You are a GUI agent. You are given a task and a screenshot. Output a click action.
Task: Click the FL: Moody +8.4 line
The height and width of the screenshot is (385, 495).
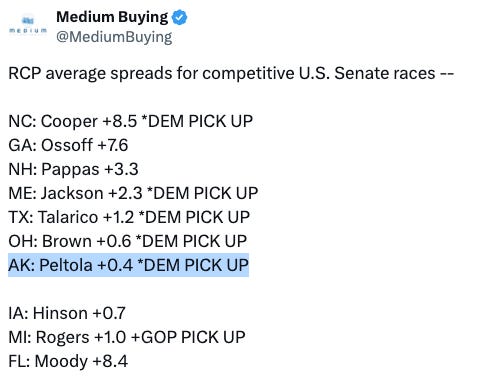[68, 361]
